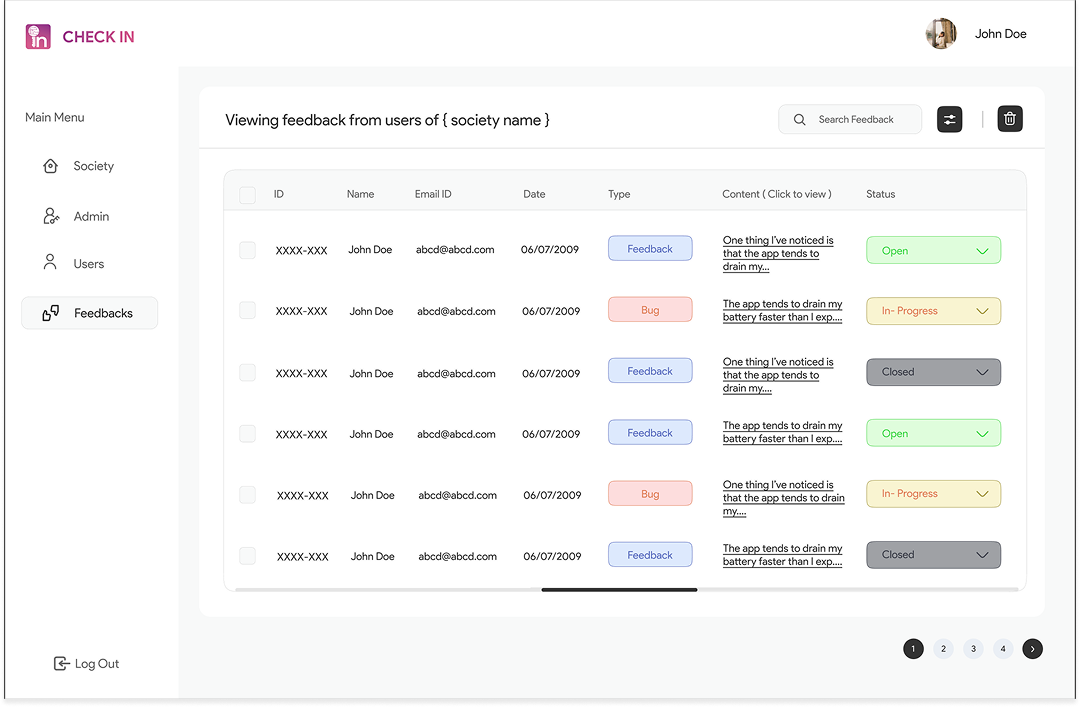Viewport: 1080px width, 707px height.
Task: Select the Feedbacks menu item
Action: (x=90, y=314)
